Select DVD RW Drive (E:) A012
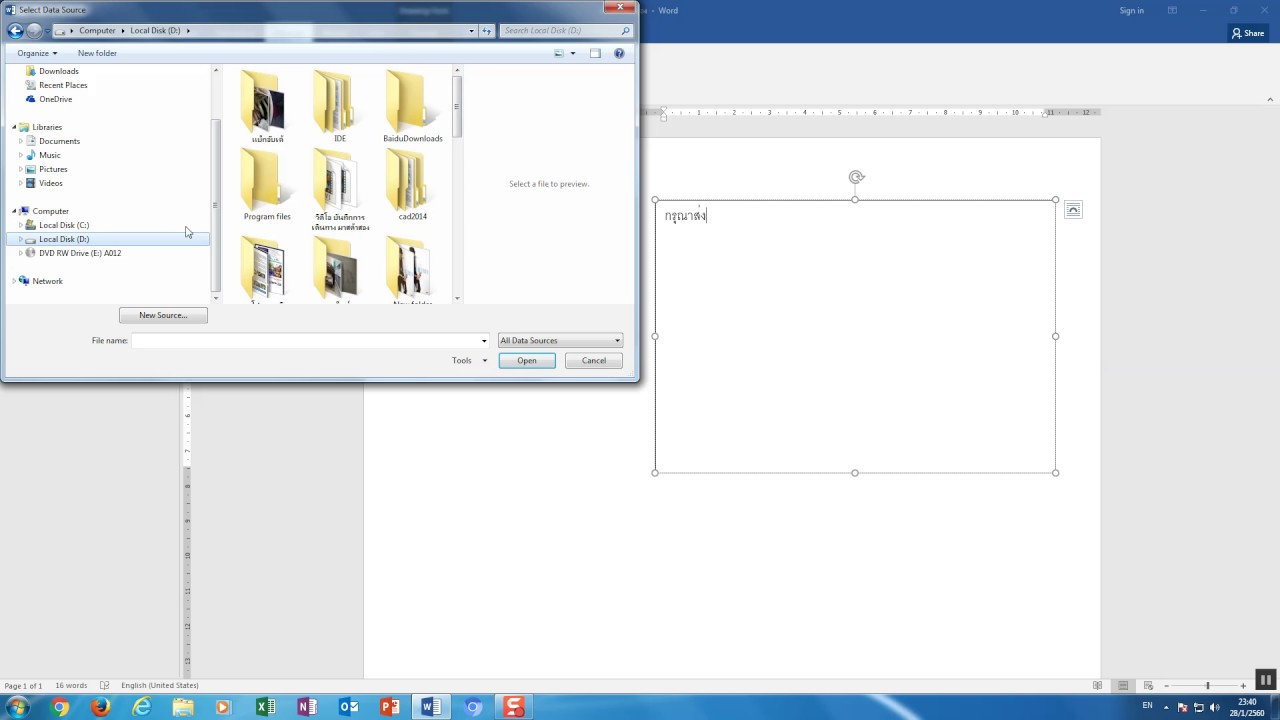The width and height of the screenshot is (1280, 720). pyautogui.click(x=80, y=253)
